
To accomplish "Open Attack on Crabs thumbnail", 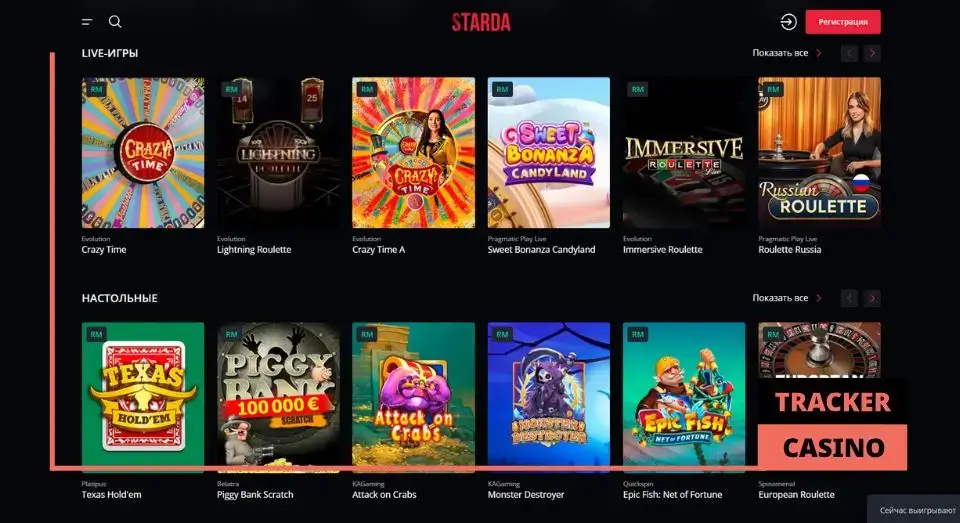I will click(413, 397).
